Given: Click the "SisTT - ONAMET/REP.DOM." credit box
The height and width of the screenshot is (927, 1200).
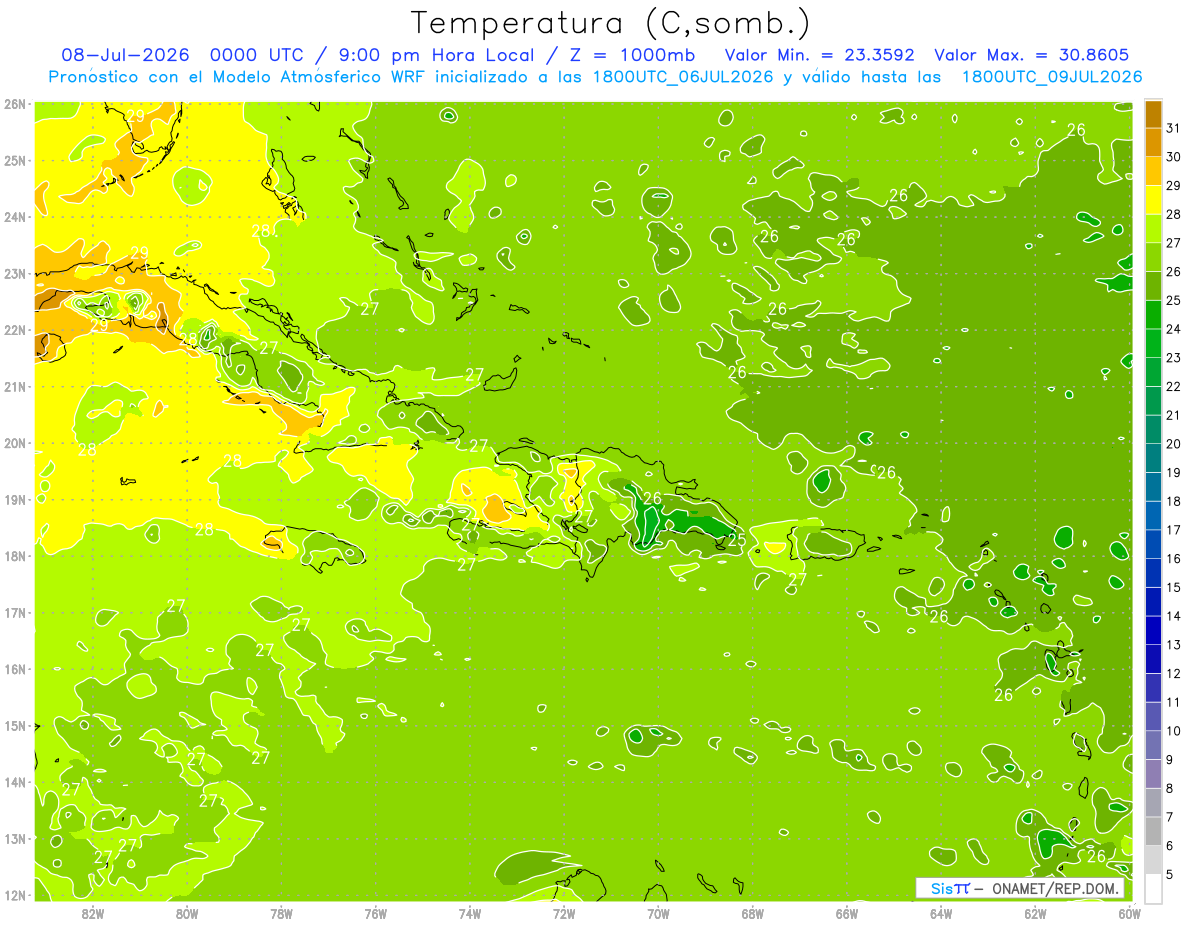Looking at the screenshot, I should [x=1020, y=888].
